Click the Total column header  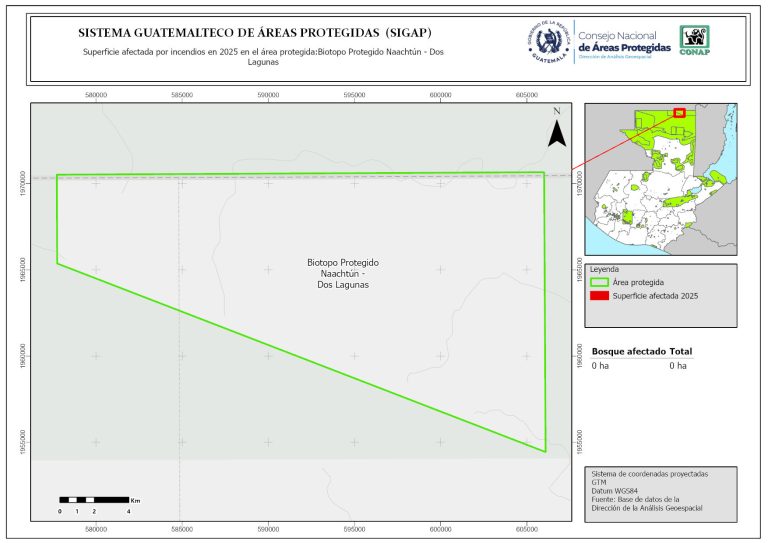pyautogui.click(x=681, y=352)
